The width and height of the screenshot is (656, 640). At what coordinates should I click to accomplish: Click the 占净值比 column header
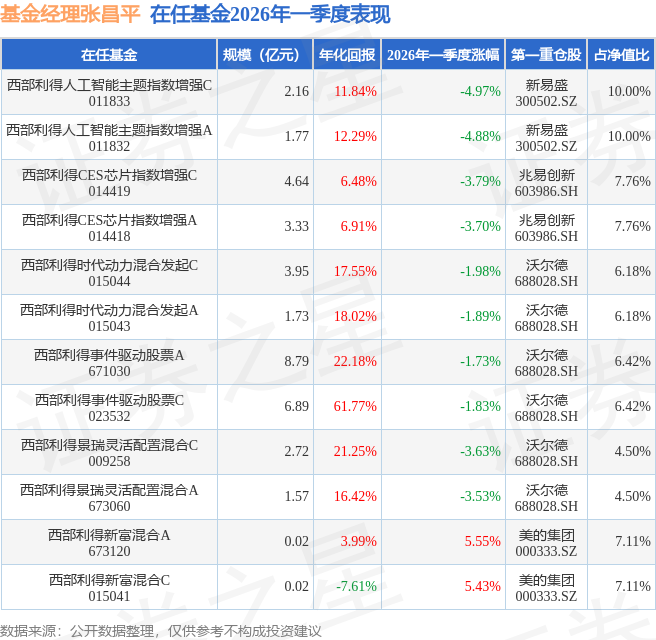[622, 55]
